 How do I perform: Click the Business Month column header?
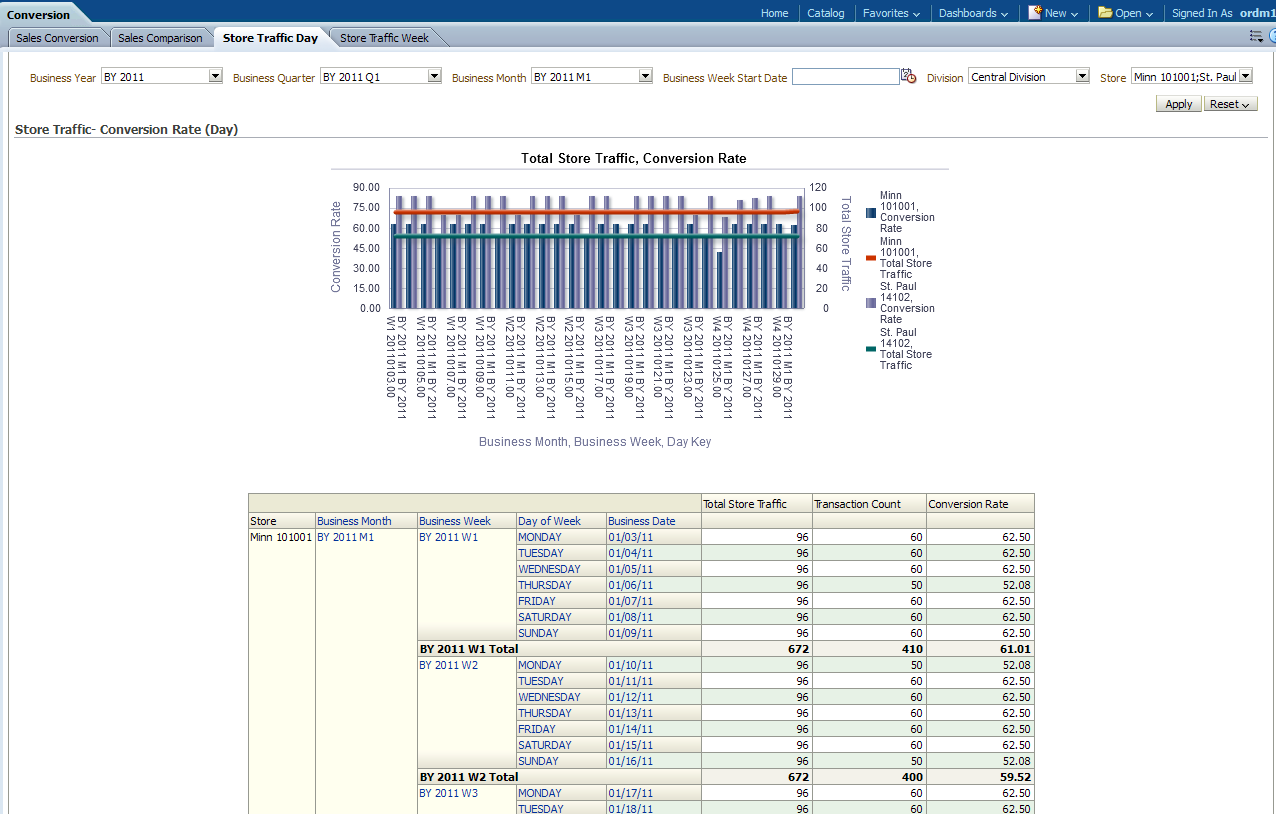354,521
